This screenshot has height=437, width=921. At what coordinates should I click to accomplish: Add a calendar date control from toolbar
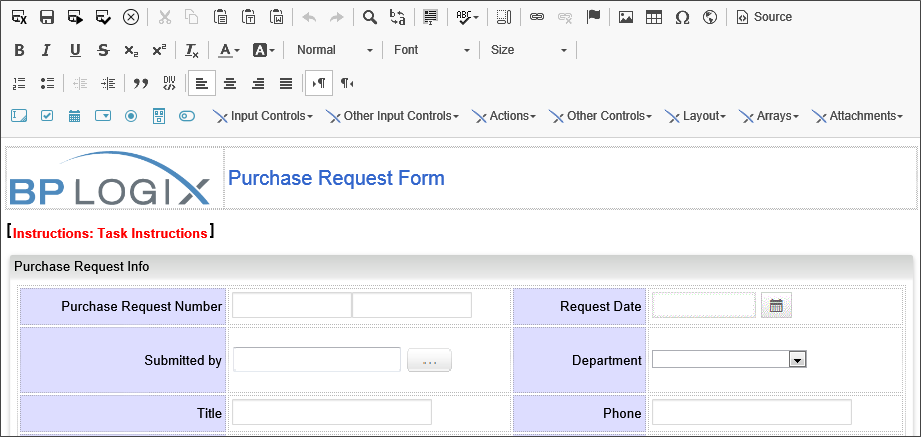(75, 116)
